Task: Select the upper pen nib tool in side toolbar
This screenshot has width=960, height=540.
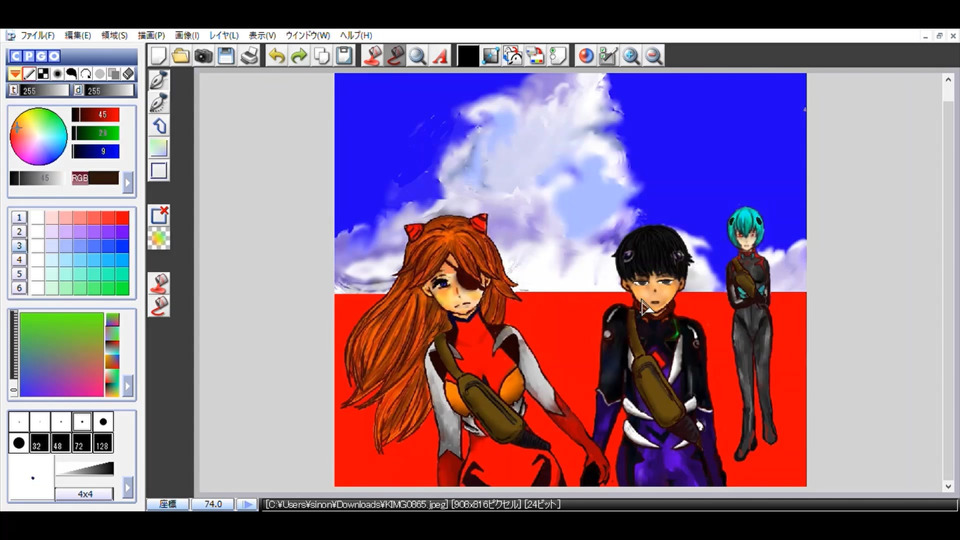Action: [x=159, y=80]
